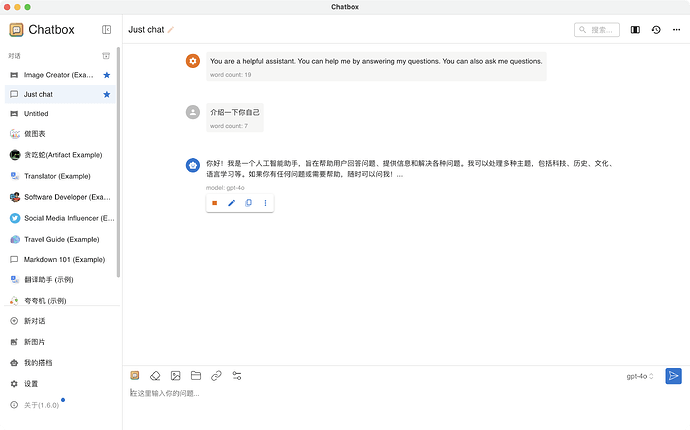This screenshot has height=430, width=690.
Task: Attach an image with picture icon
Action: click(176, 376)
